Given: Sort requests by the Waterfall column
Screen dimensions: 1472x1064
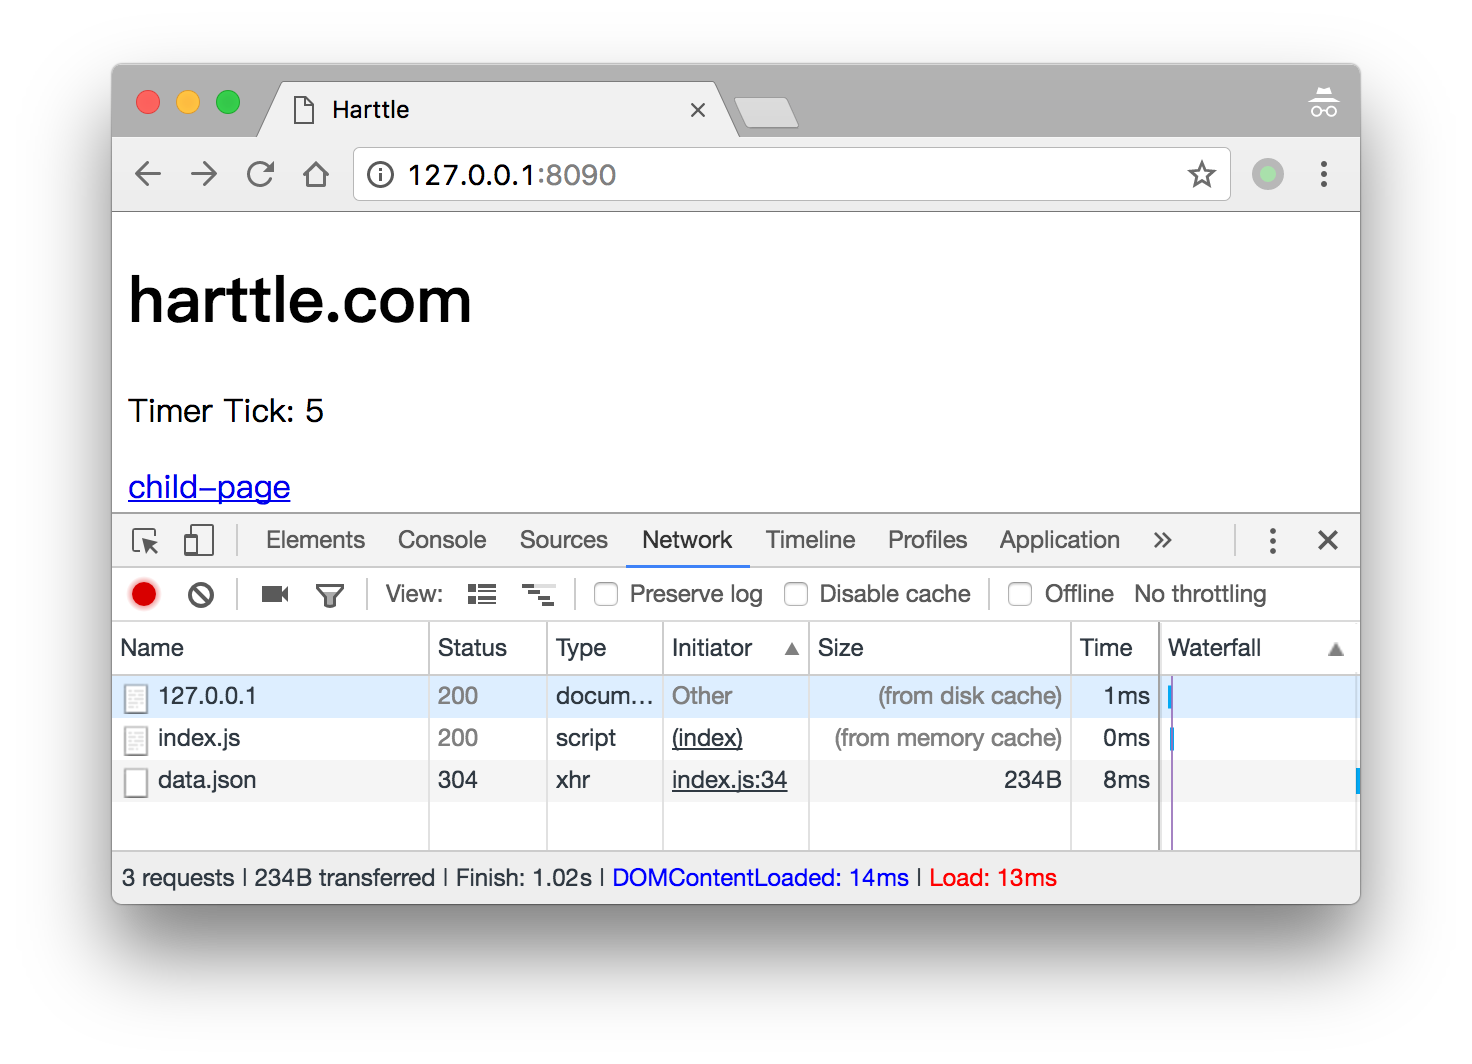Looking at the screenshot, I should click(x=1214, y=648).
